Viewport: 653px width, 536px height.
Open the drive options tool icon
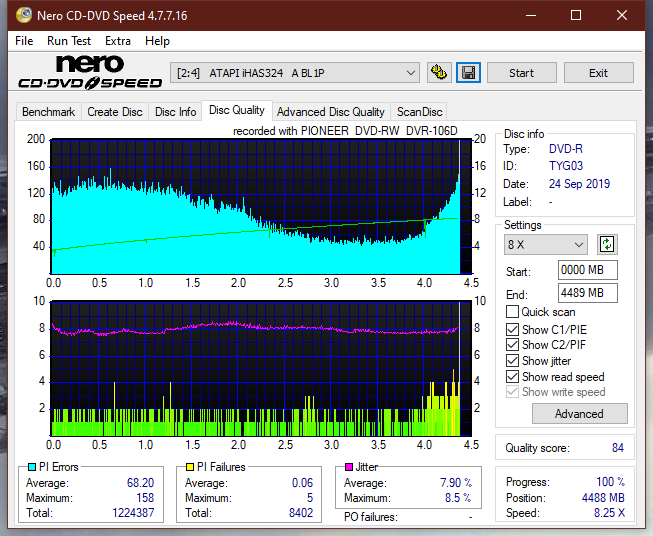(439, 73)
